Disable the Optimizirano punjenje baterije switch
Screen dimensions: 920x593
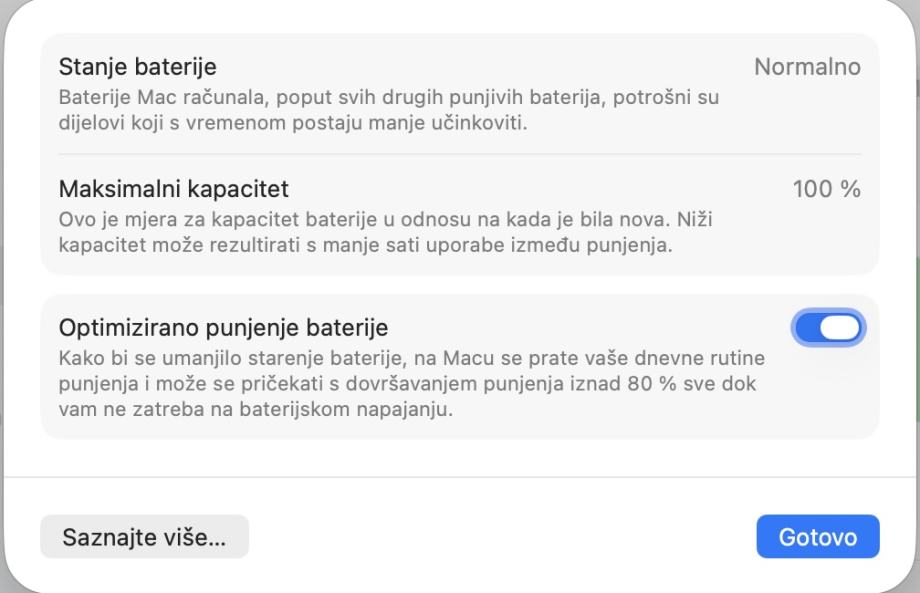point(828,328)
